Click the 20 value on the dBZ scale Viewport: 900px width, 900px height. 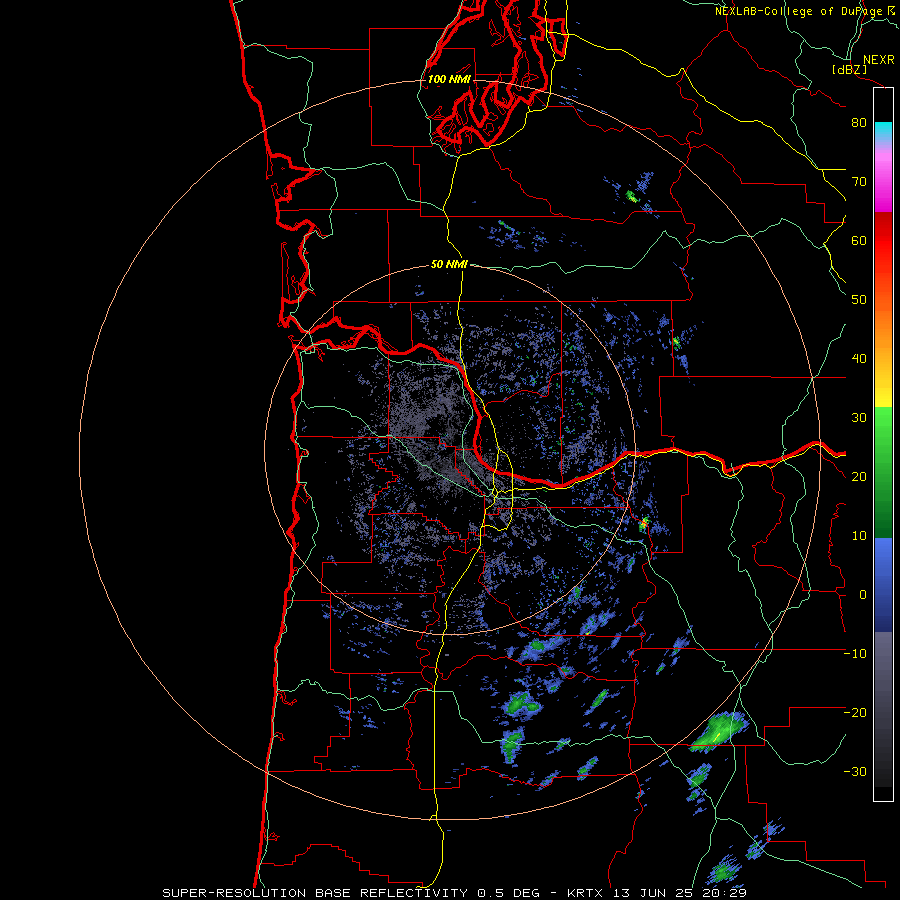pyautogui.click(x=859, y=476)
